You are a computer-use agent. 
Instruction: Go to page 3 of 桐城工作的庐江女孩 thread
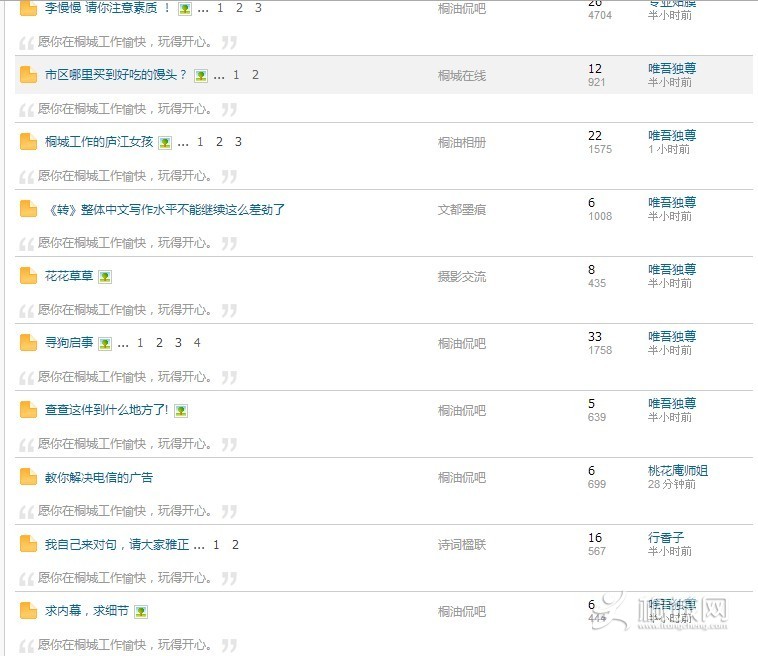[x=238, y=142]
